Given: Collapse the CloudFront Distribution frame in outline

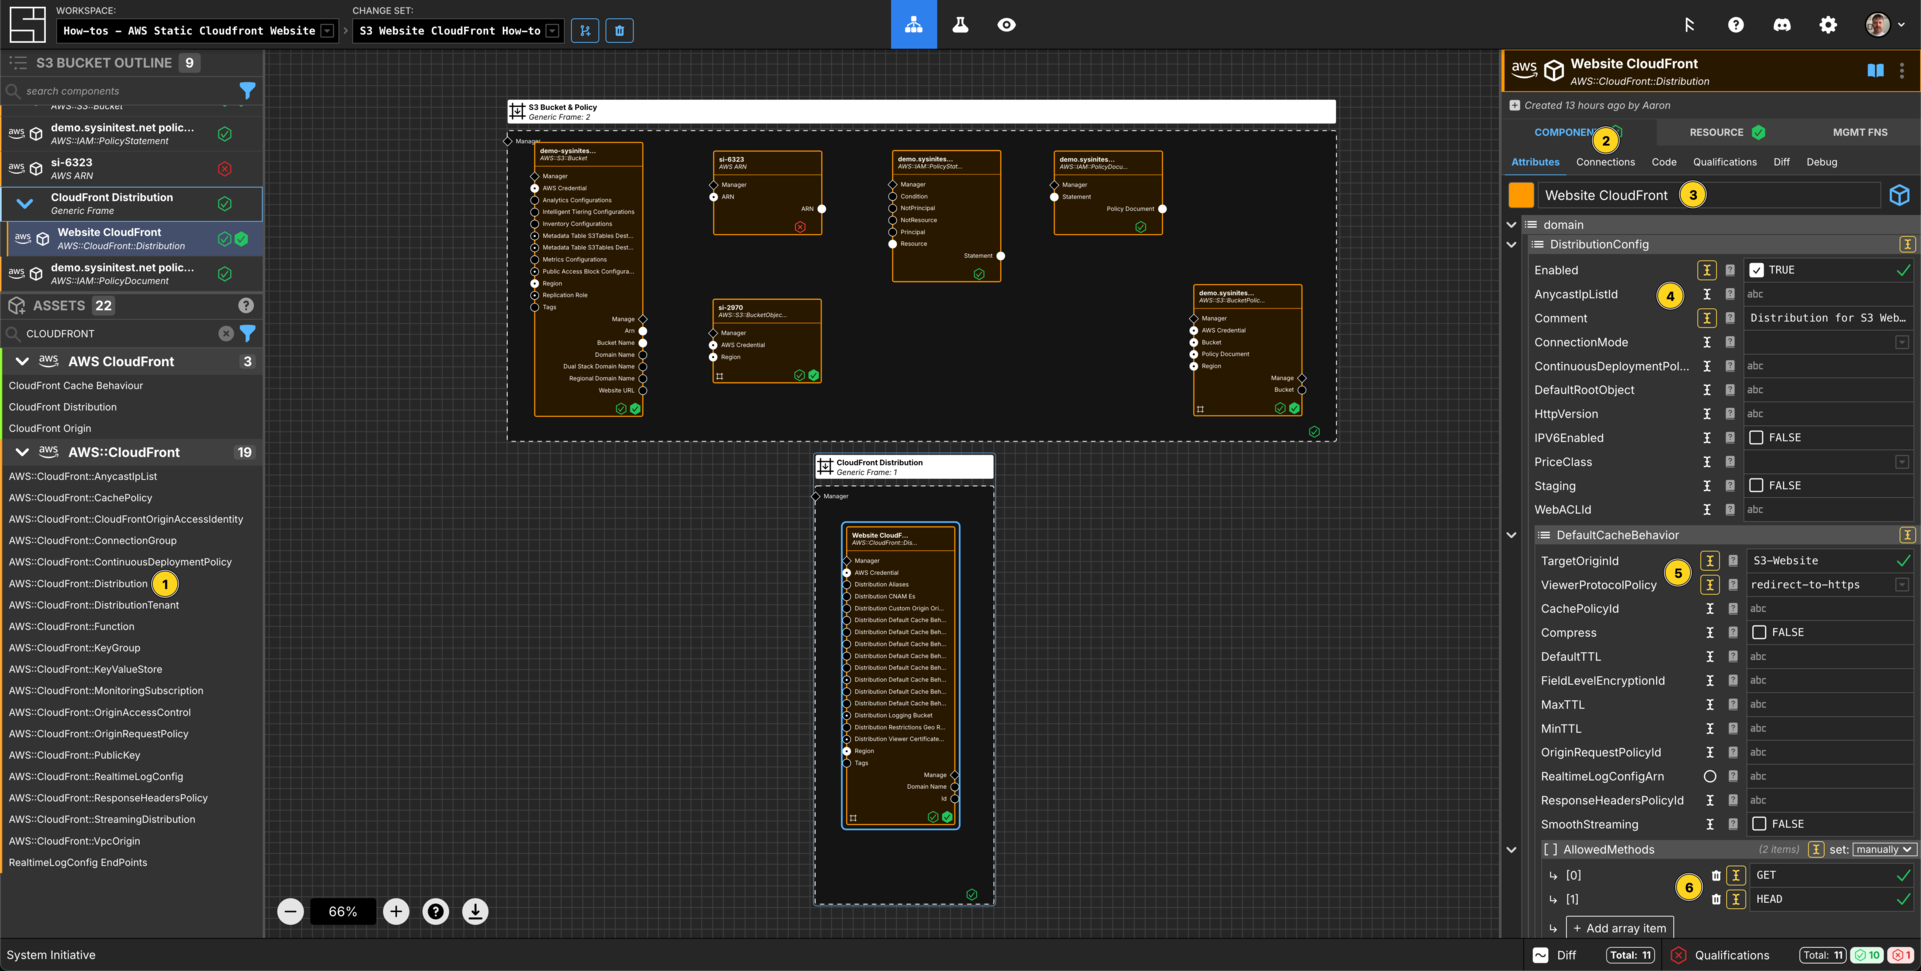Looking at the screenshot, I should (x=25, y=204).
